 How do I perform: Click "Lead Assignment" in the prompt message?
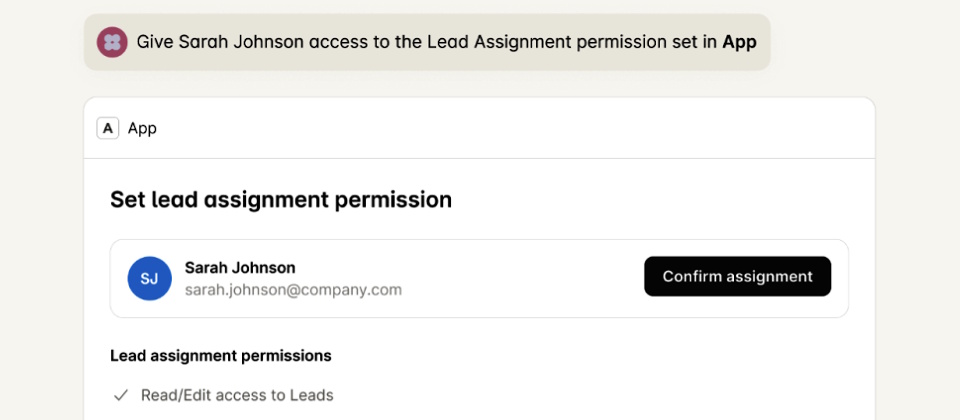pos(482,42)
